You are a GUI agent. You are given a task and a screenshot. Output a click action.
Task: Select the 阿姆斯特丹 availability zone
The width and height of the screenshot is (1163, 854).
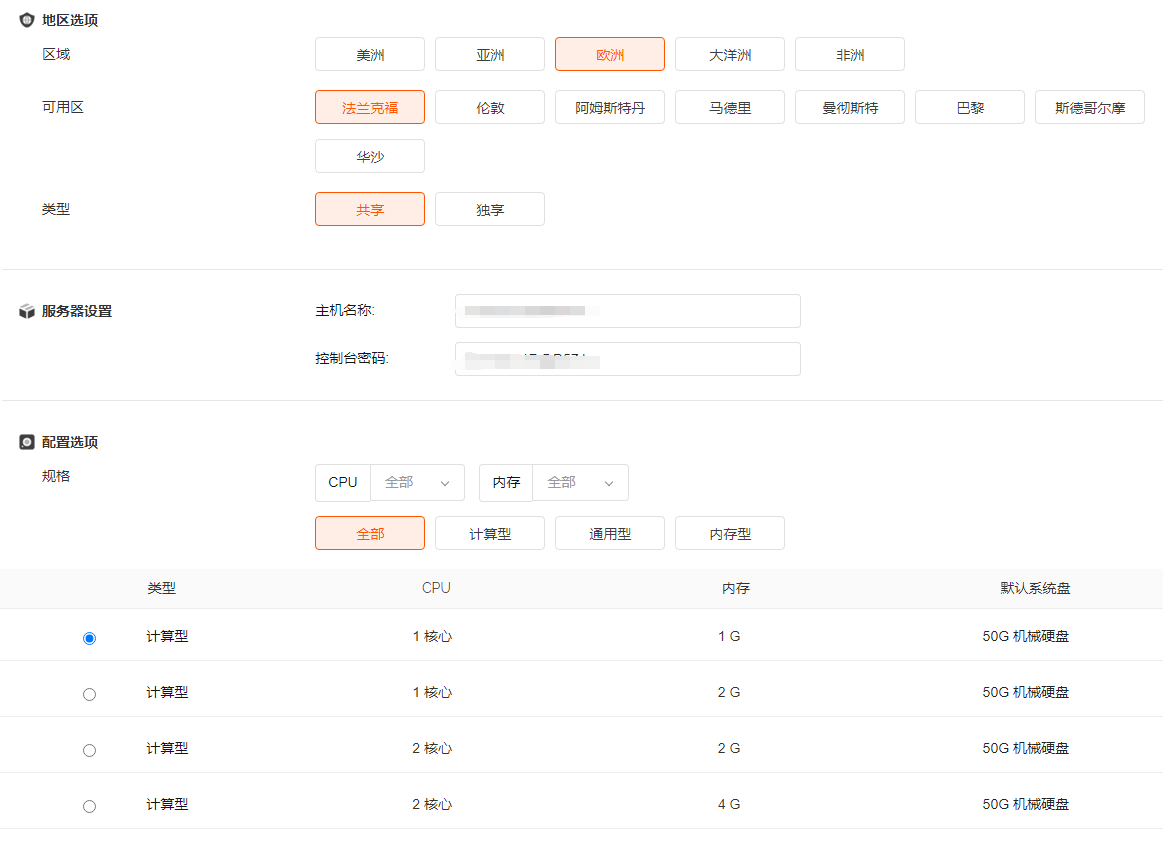(x=610, y=107)
